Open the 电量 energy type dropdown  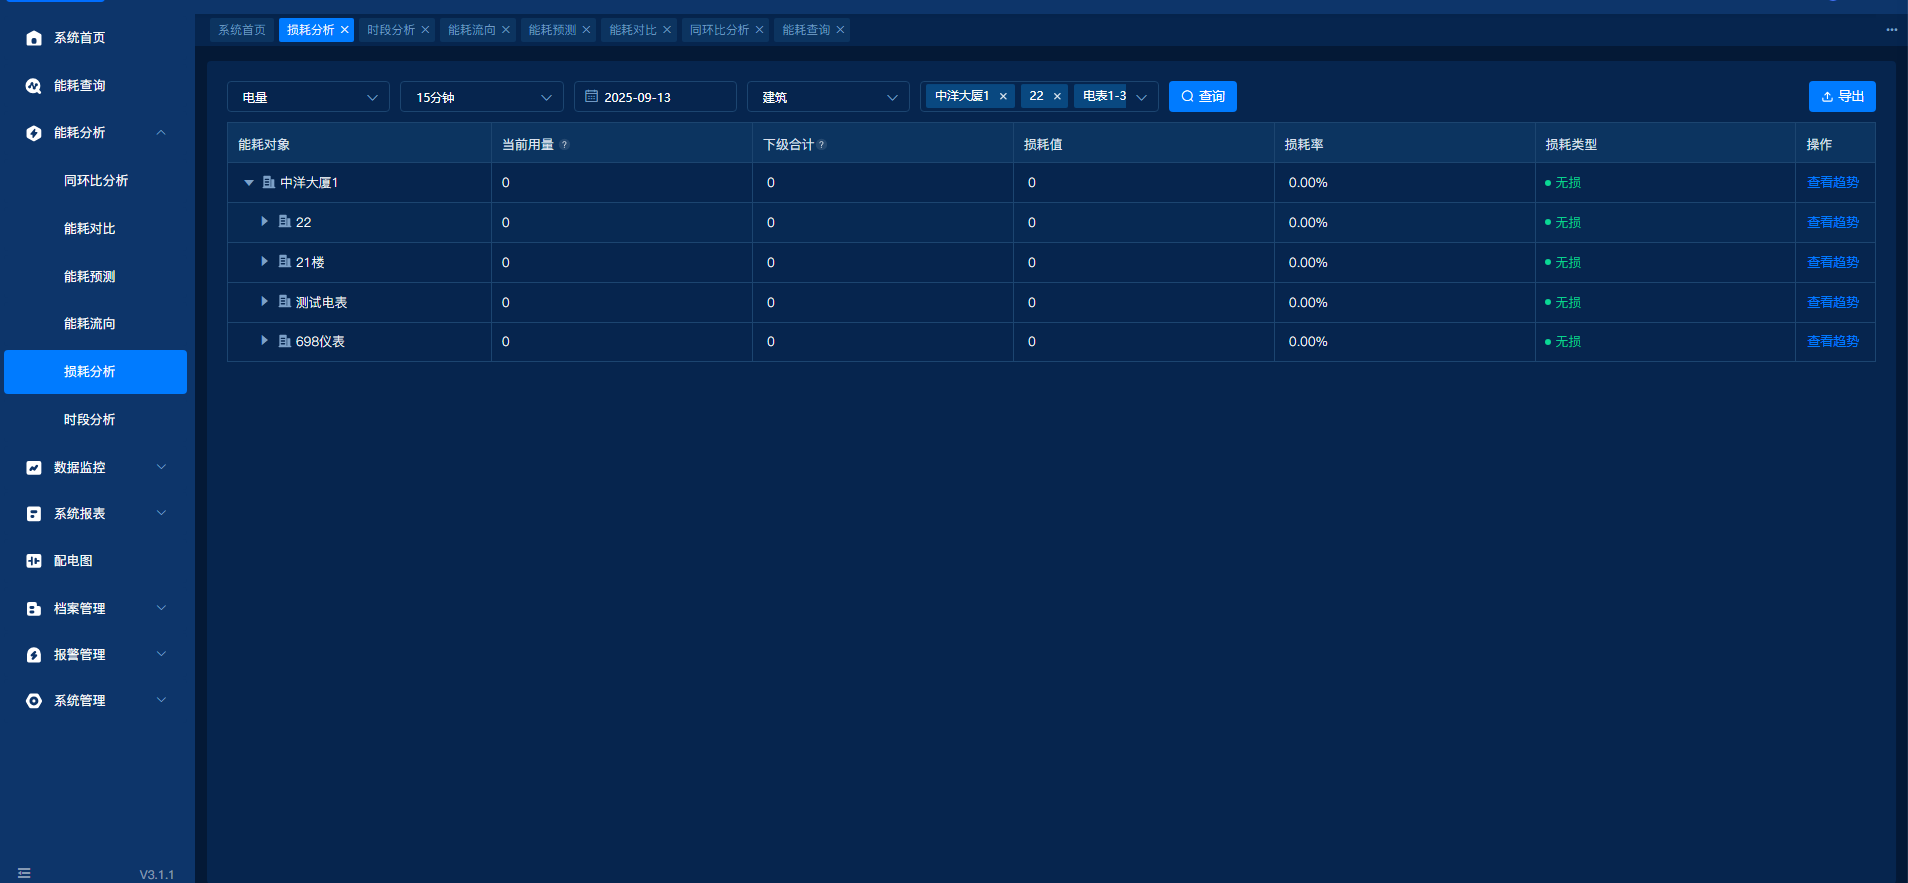coord(308,97)
